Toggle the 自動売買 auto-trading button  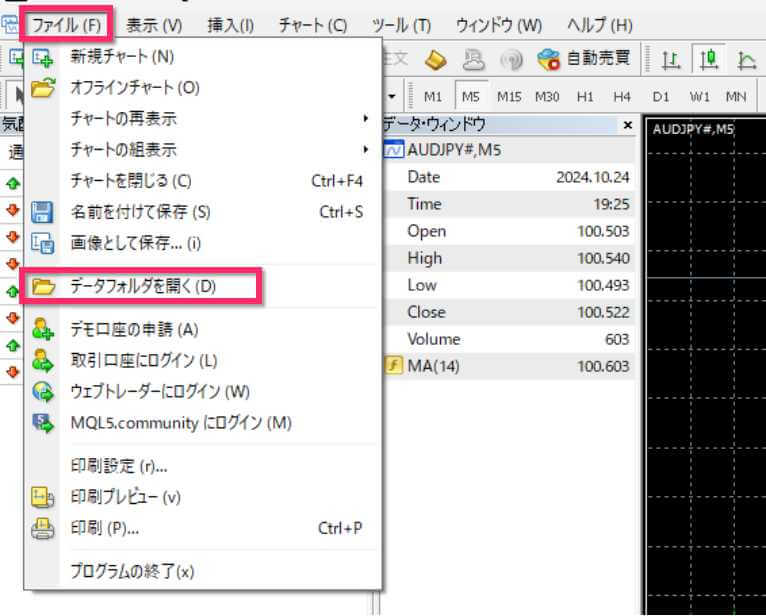tap(583, 60)
